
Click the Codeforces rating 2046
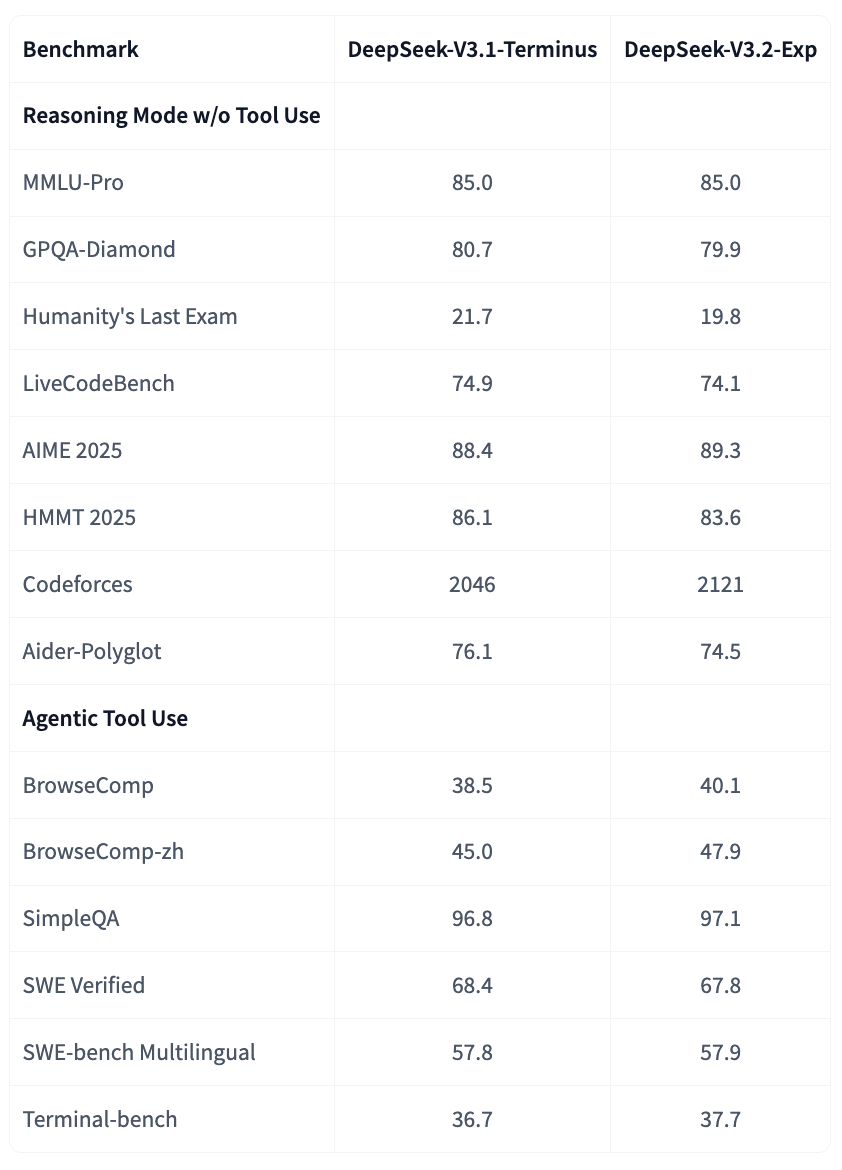point(472,585)
